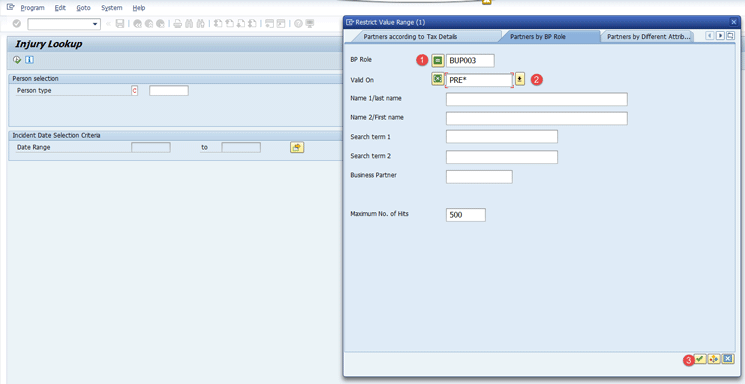The image size is (745, 384).
Task: Click the Person type input field
Action: pos(169,91)
